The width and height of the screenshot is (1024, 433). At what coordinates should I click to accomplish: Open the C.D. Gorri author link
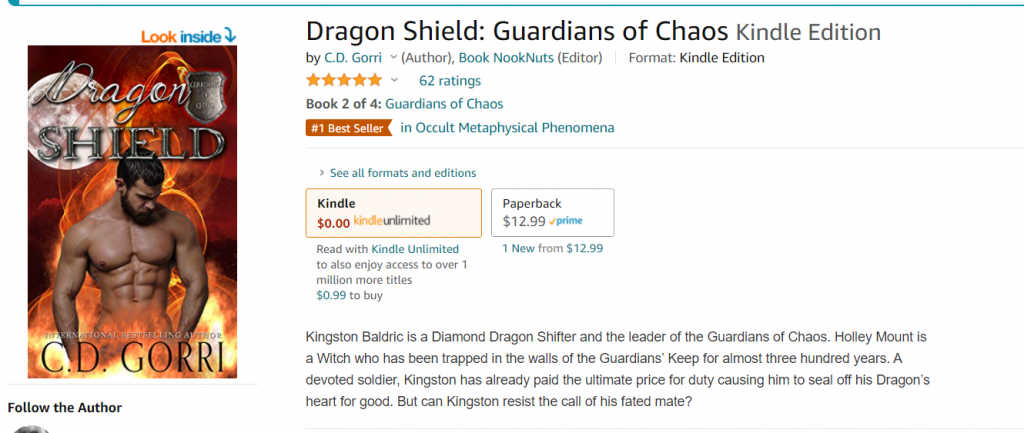coord(353,57)
